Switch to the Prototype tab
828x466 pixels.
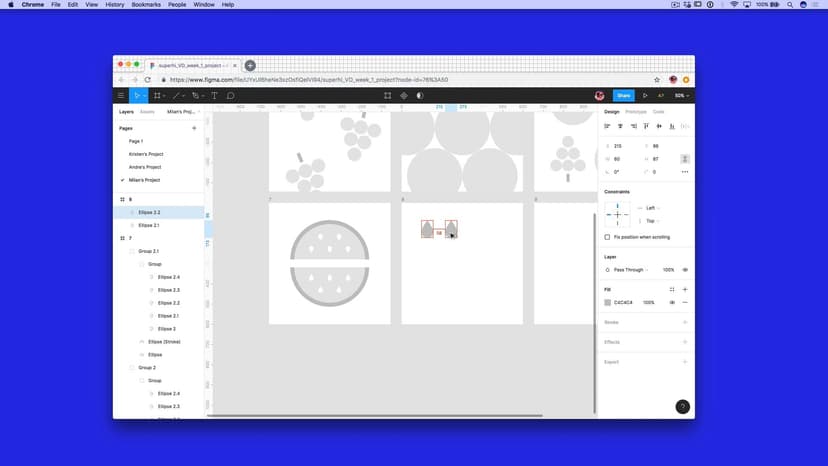click(x=636, y=112)
